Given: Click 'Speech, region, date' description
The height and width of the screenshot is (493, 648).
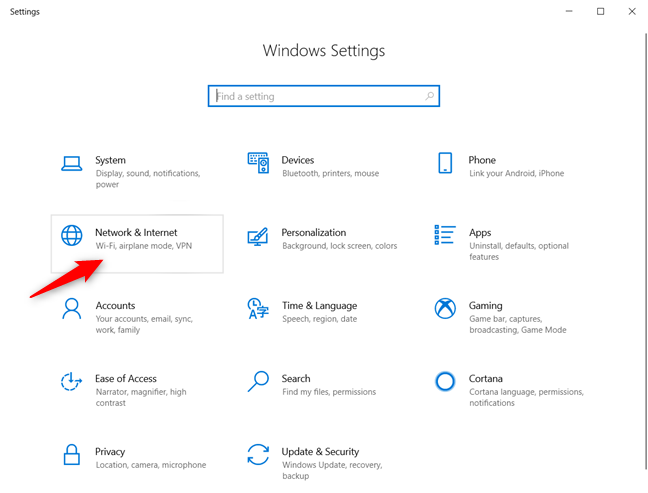Looking at the screenshot, I should [x=319, y=319].
